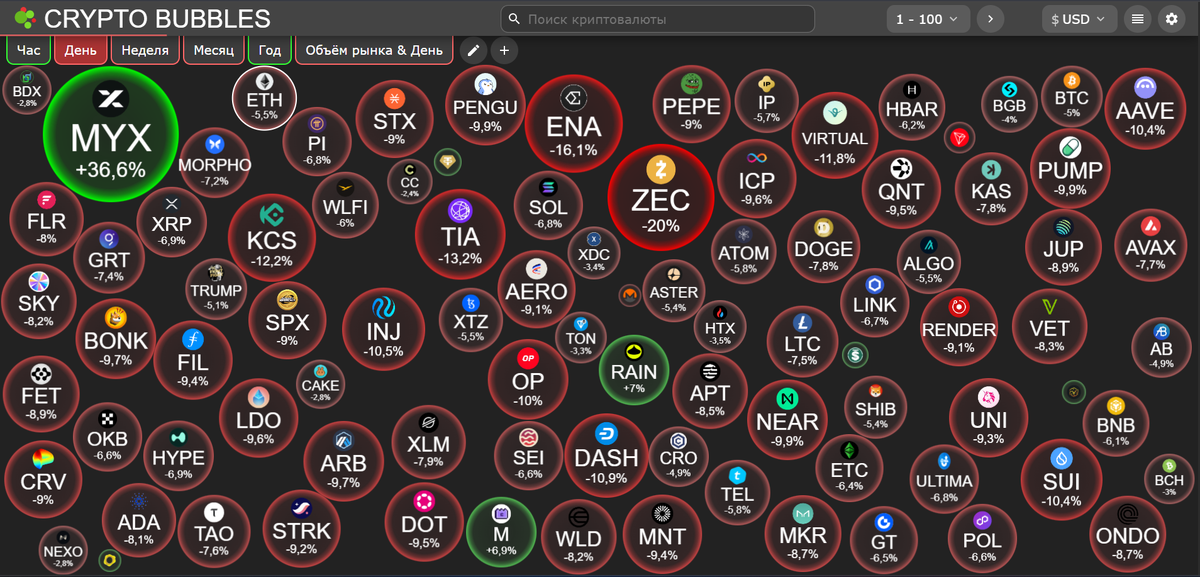Image resolution: width=1200 pixels, height=577 pixels.
Task: Open the NEAR bubble
Action: coord(787,420)
